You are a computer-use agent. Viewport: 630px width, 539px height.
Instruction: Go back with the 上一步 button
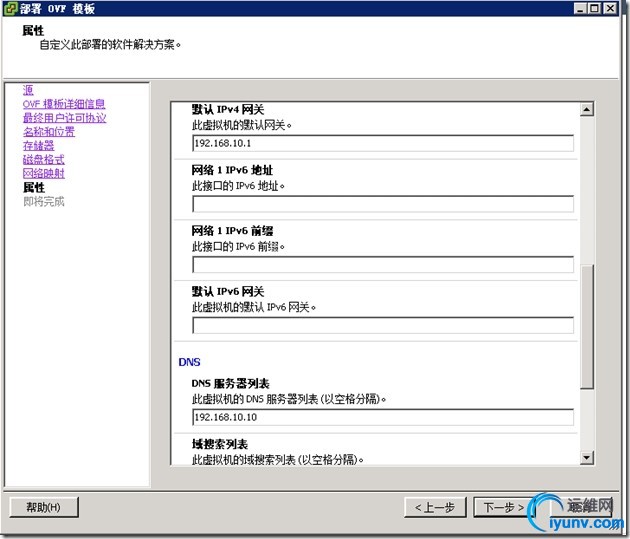tap(435, 507)
